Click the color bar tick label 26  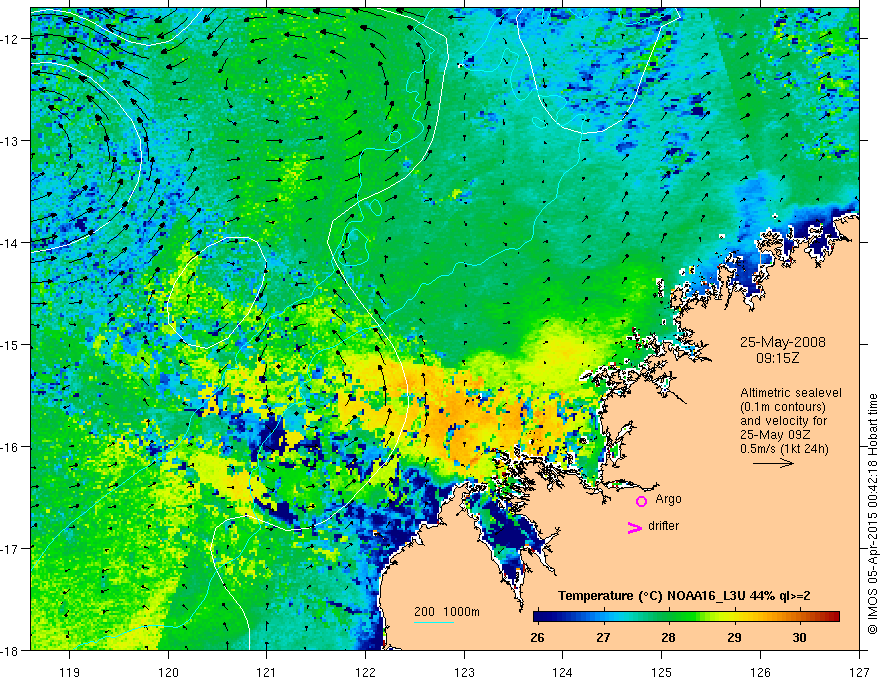click(x=537, y=638)
